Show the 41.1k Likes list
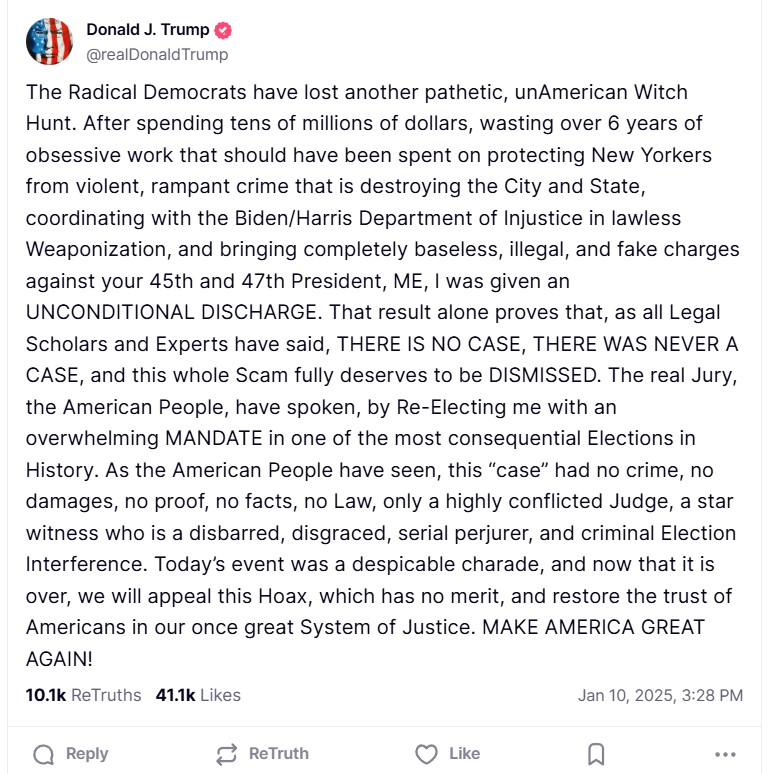 point(198,695)
